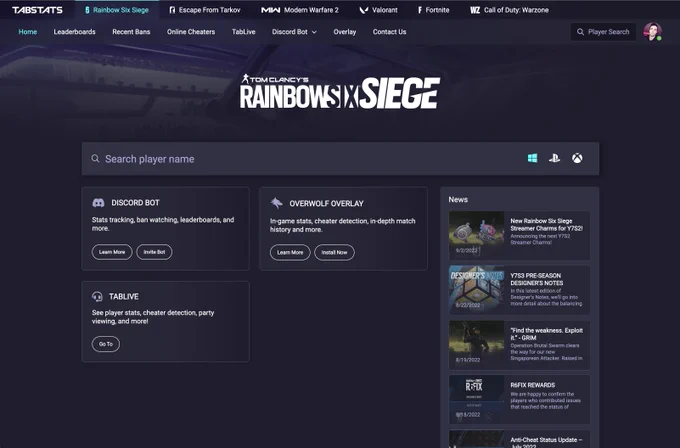Open 'R6FIX REWARDS' headline
The image size is (680, 448).
533,385
